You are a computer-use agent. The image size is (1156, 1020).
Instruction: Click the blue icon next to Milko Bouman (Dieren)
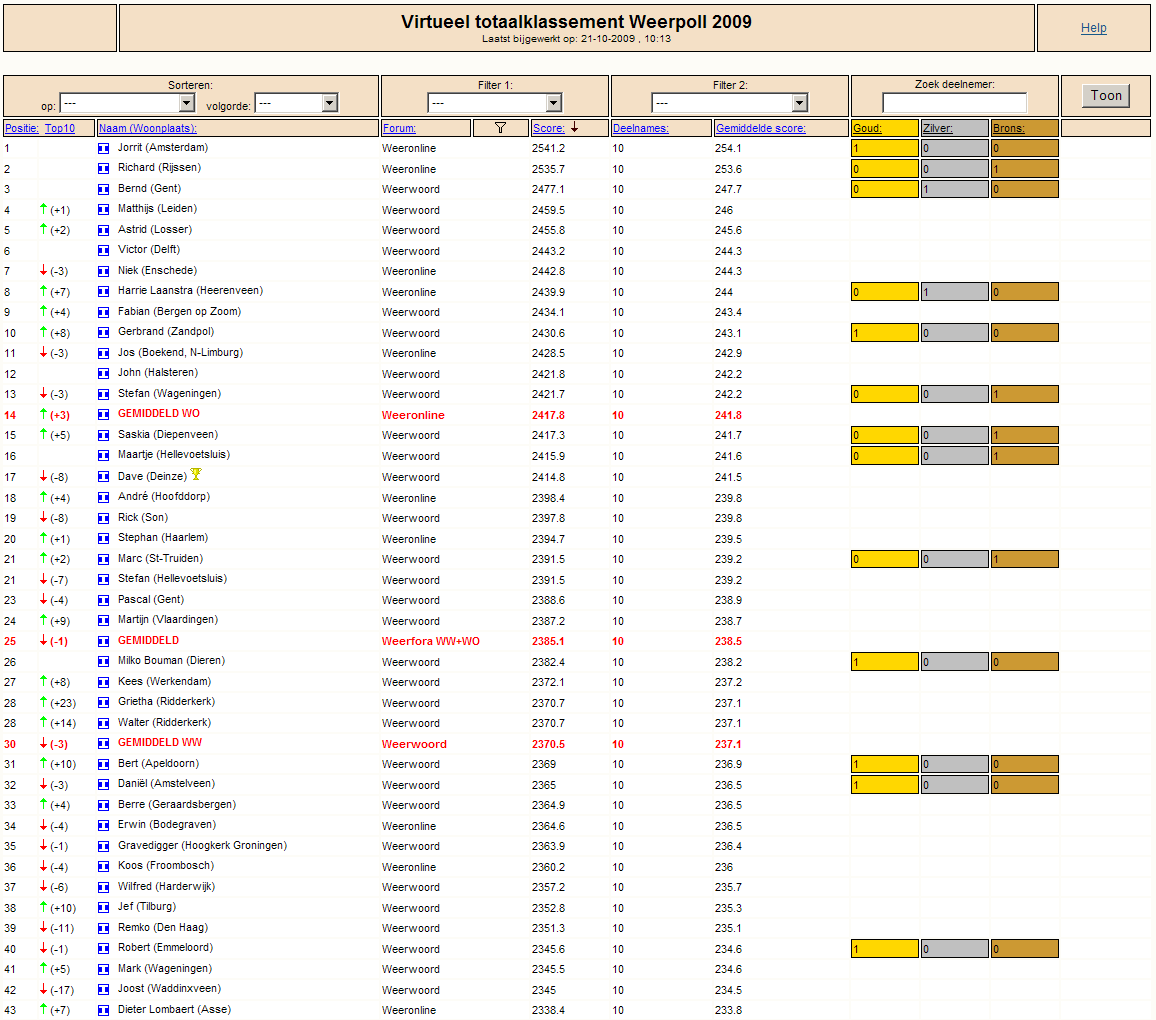103,662
